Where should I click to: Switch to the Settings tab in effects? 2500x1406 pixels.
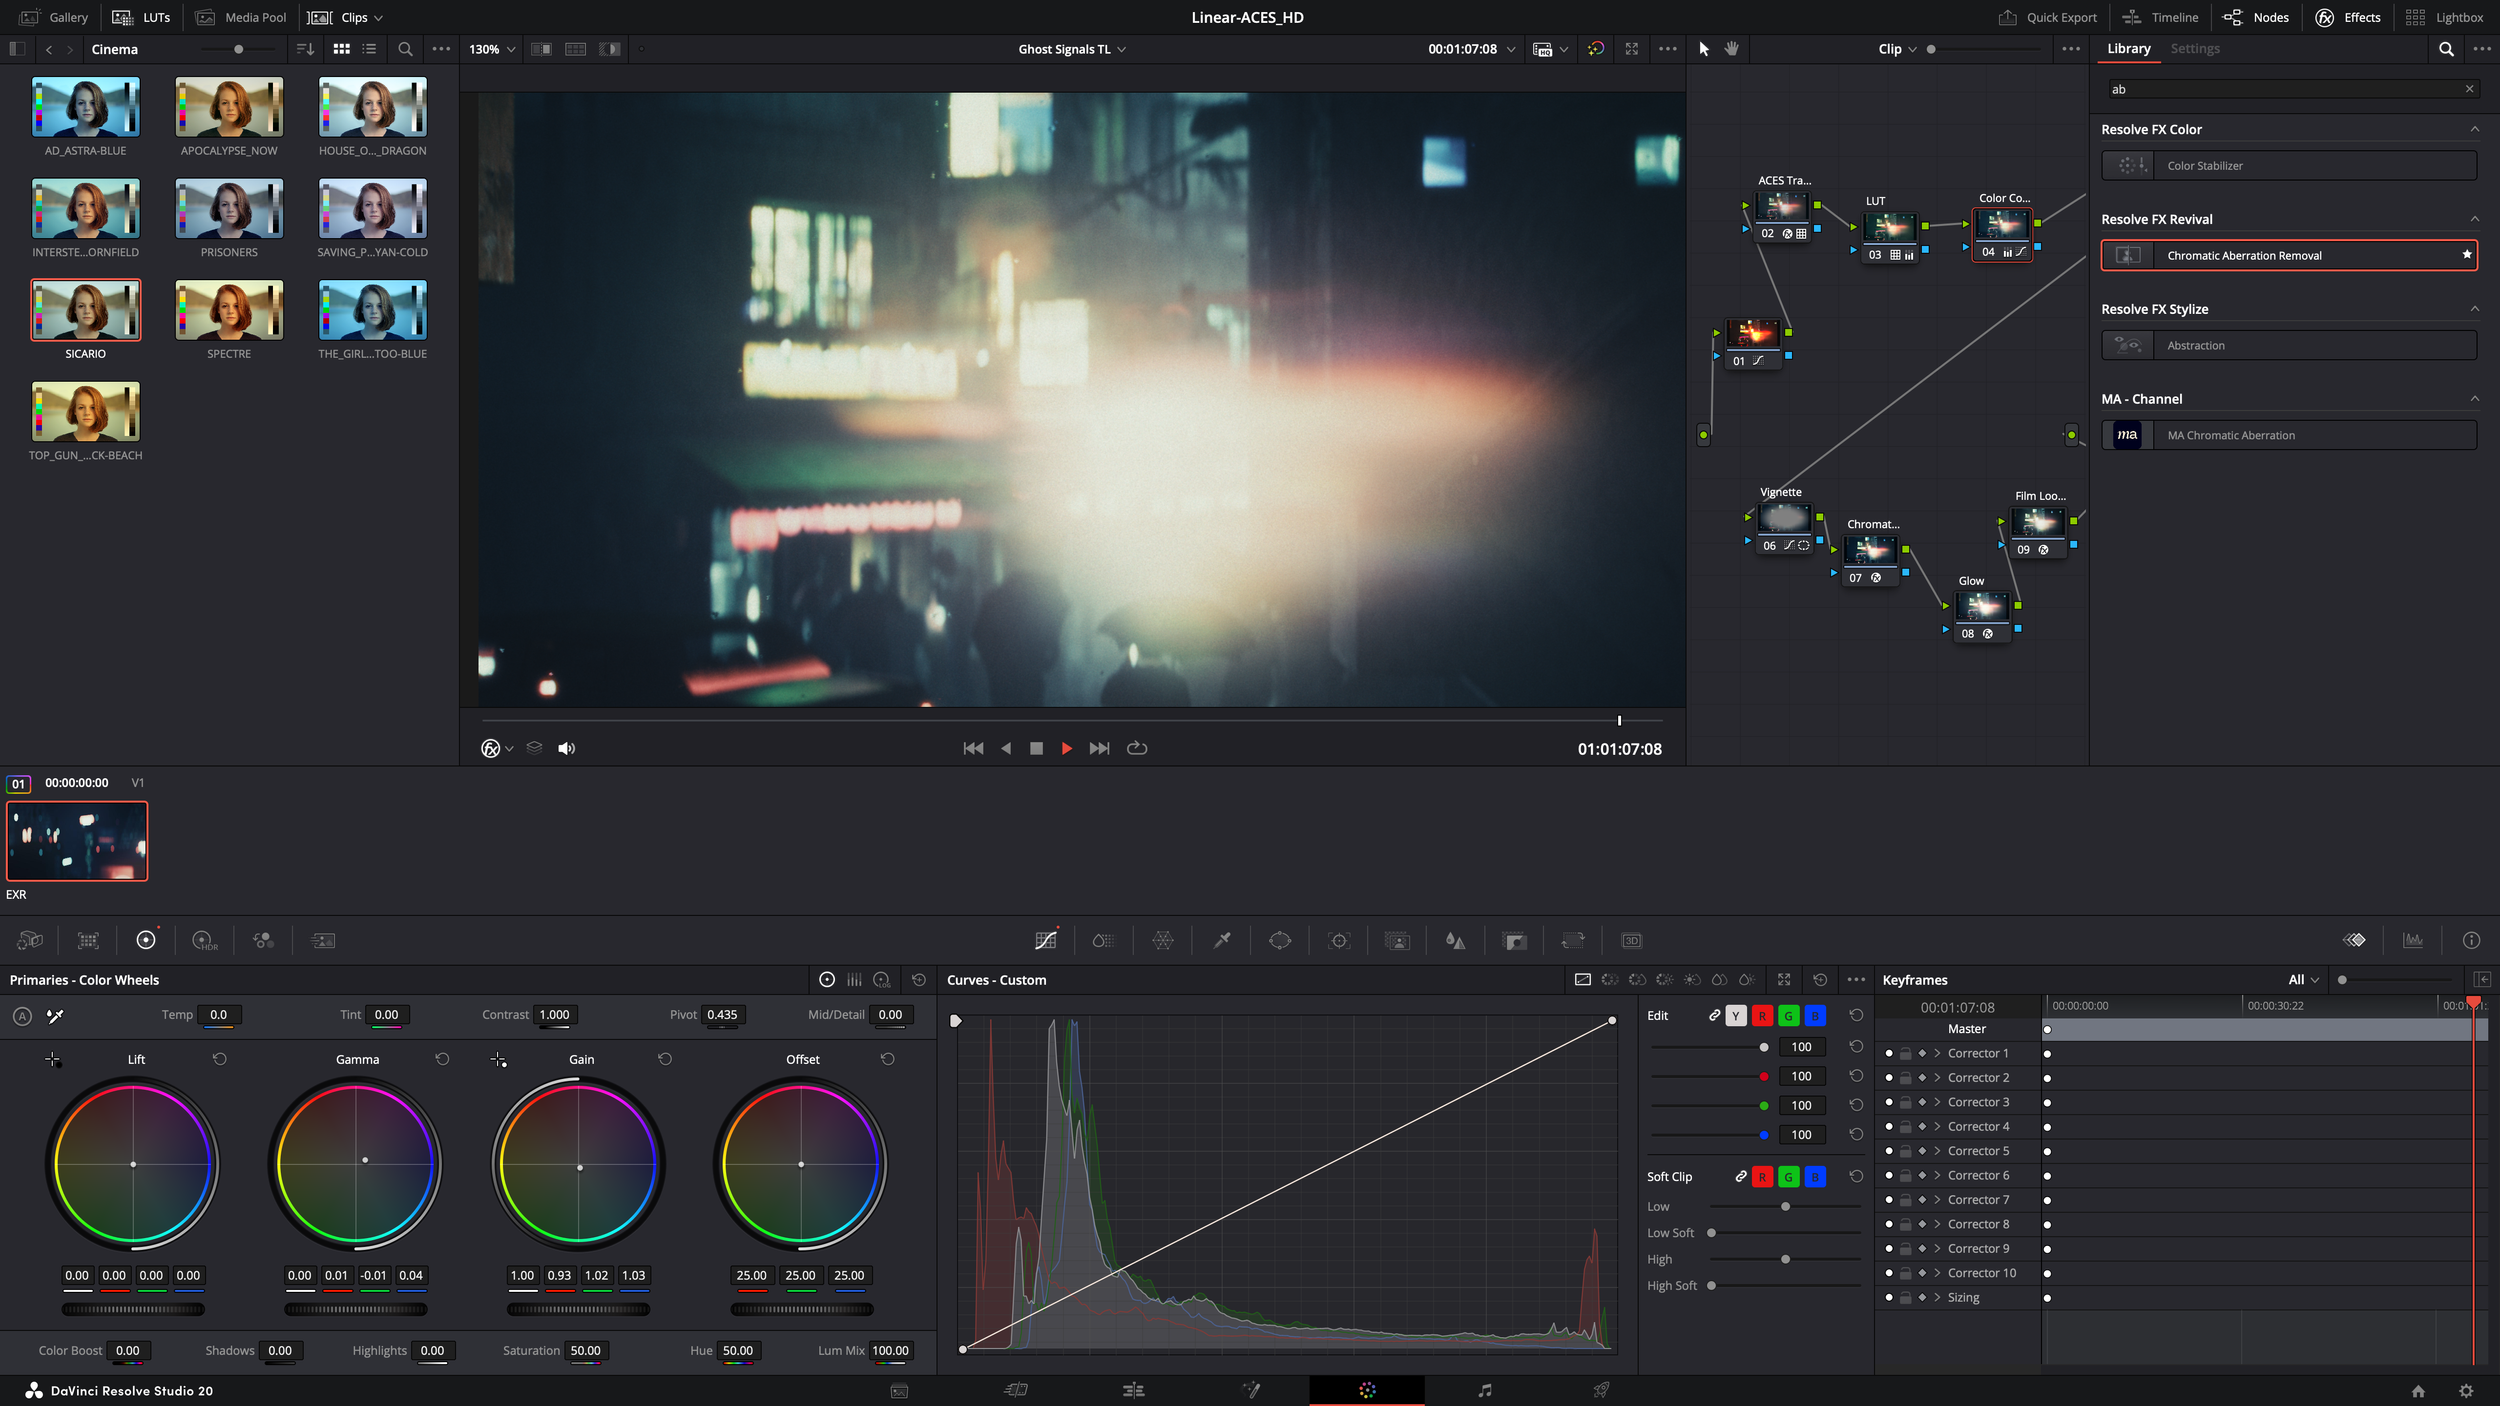click(x=2194, y=48)
